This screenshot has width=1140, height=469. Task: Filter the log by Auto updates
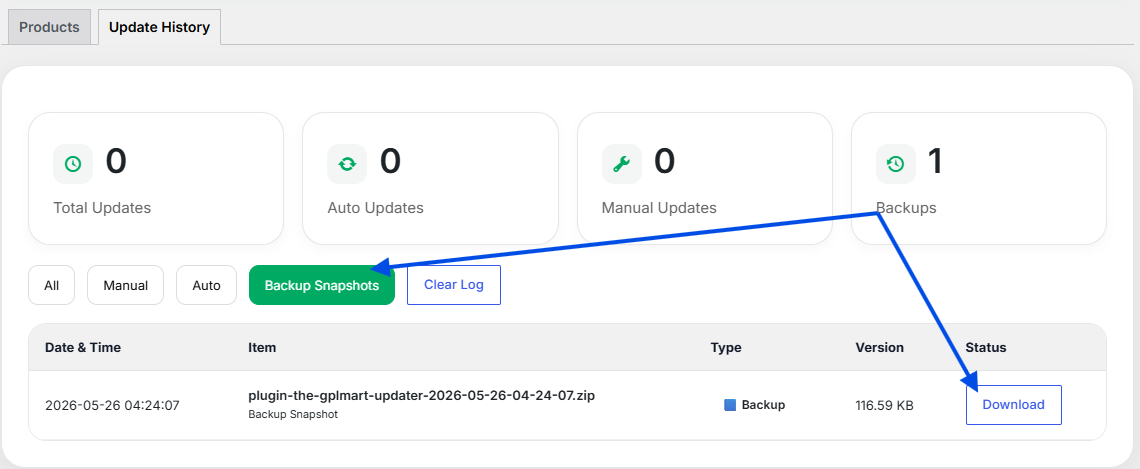point(206,285)
